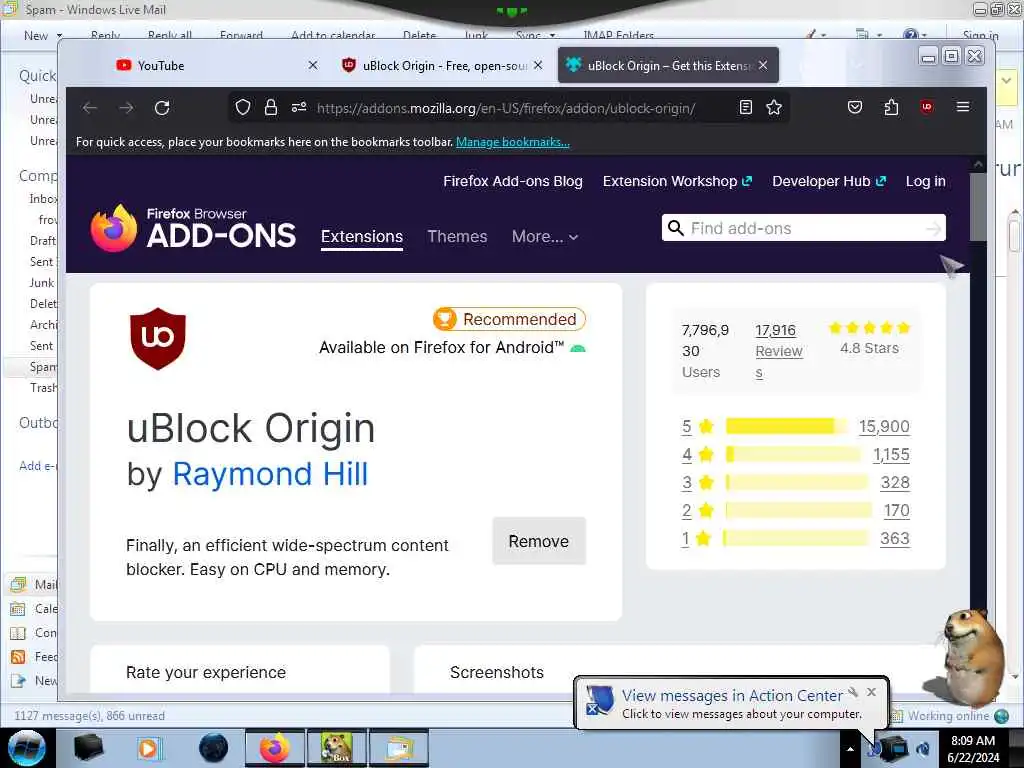Go forward in Firefox history

126,108
